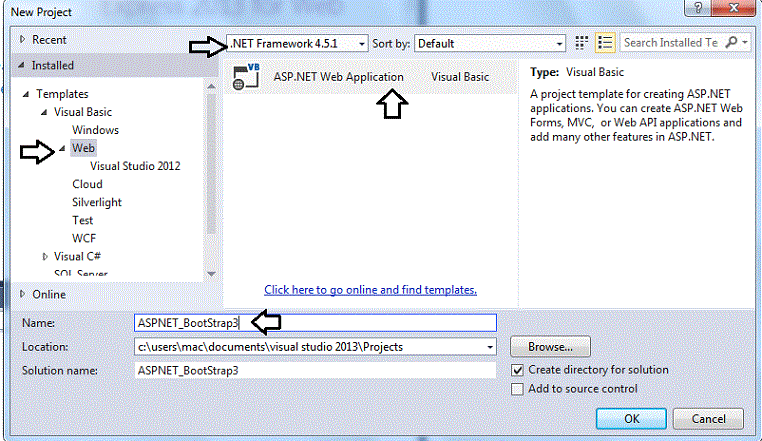The height and width of the screenshot is (441, 762).
Task: Click into the project Name field
Action: pyautogui.click(x=315, y=323)
